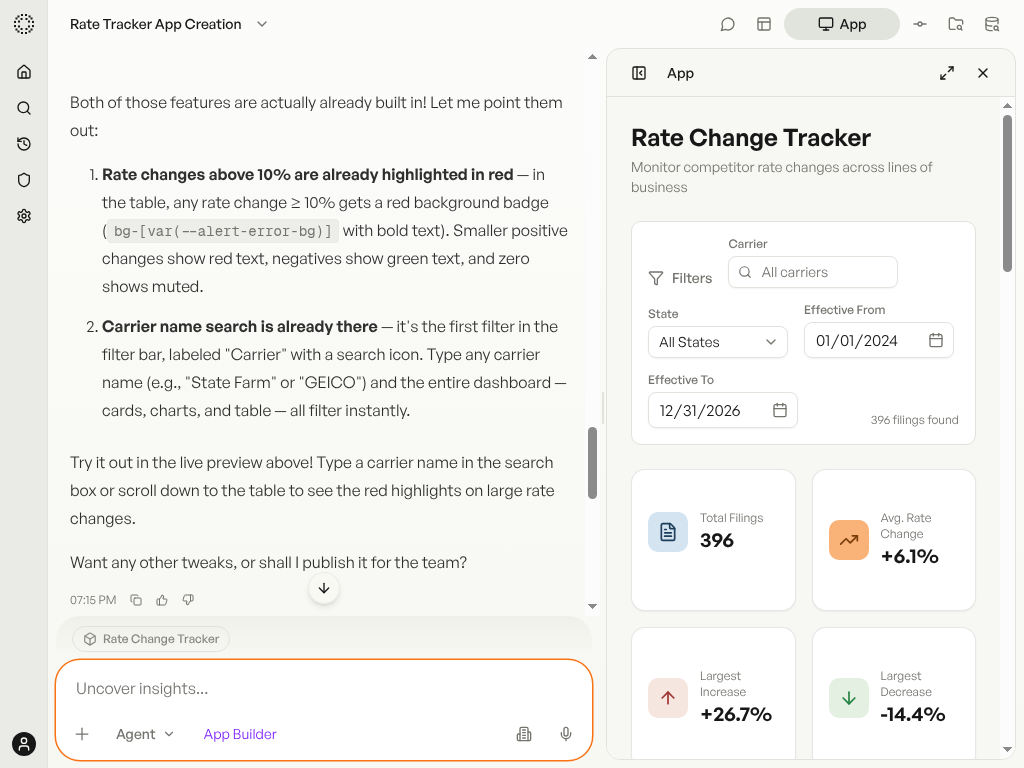1024x768 pixels.
Task: Open the History sidebar icon
Action: coord(24,144)
